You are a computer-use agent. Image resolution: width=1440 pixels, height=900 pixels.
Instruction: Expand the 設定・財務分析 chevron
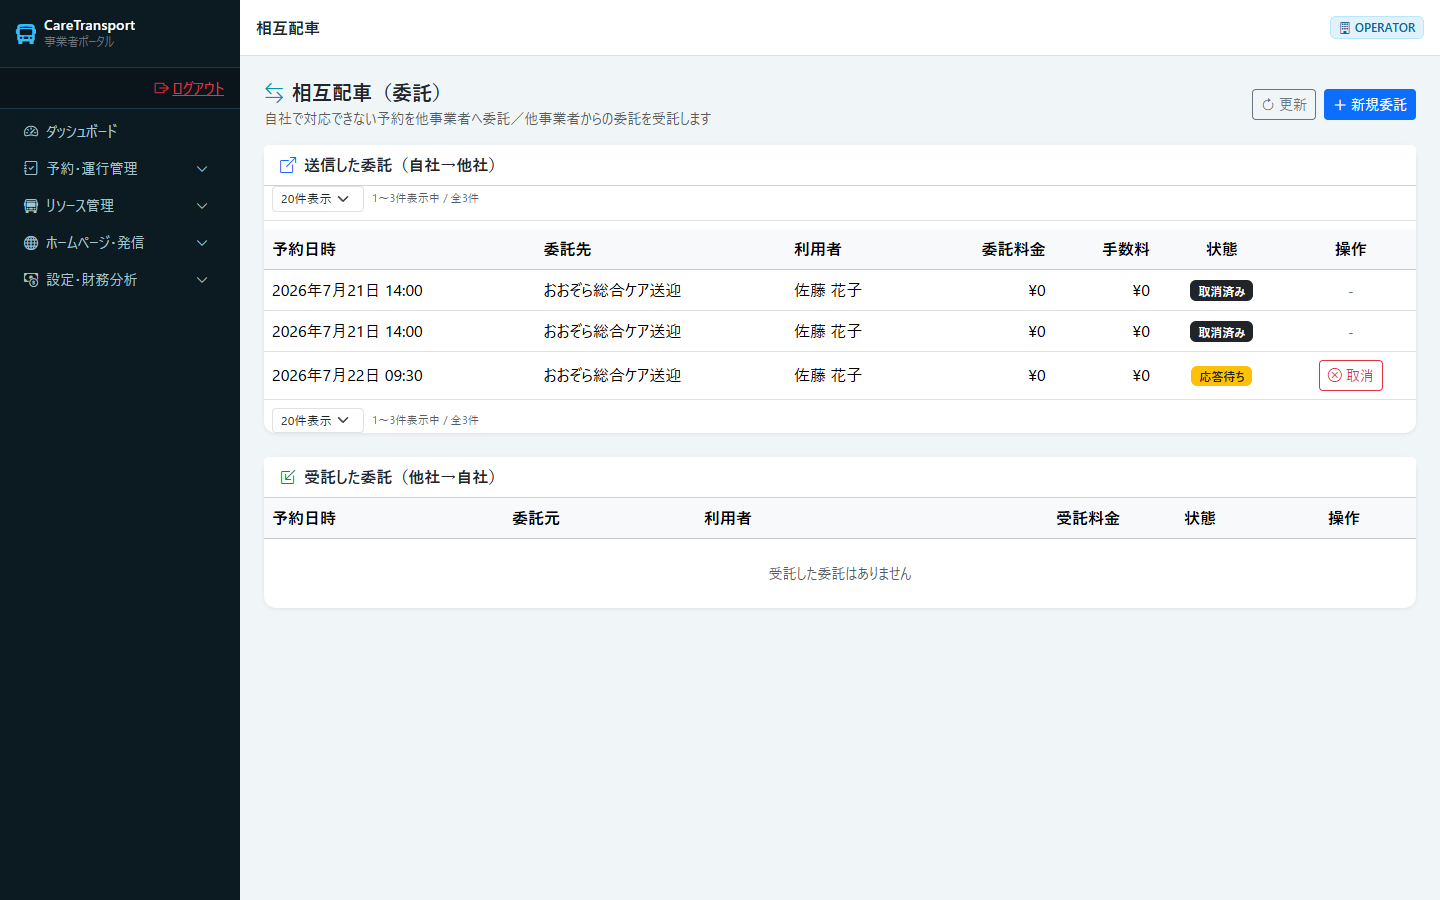point(202,280)
